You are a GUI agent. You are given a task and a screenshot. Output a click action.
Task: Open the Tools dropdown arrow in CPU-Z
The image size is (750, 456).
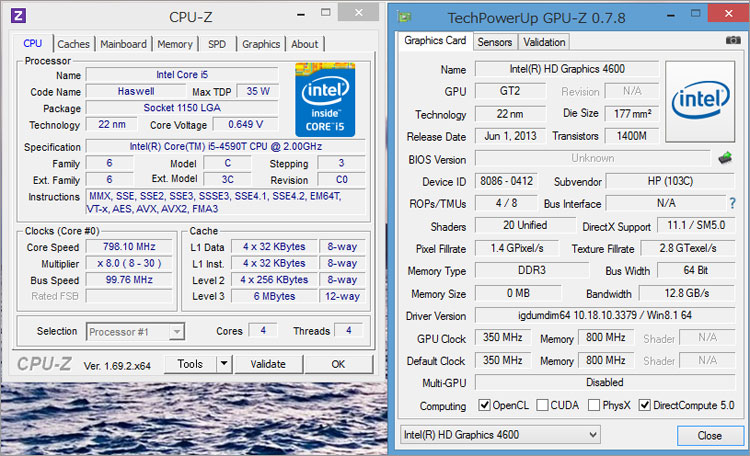click(224, 364)
